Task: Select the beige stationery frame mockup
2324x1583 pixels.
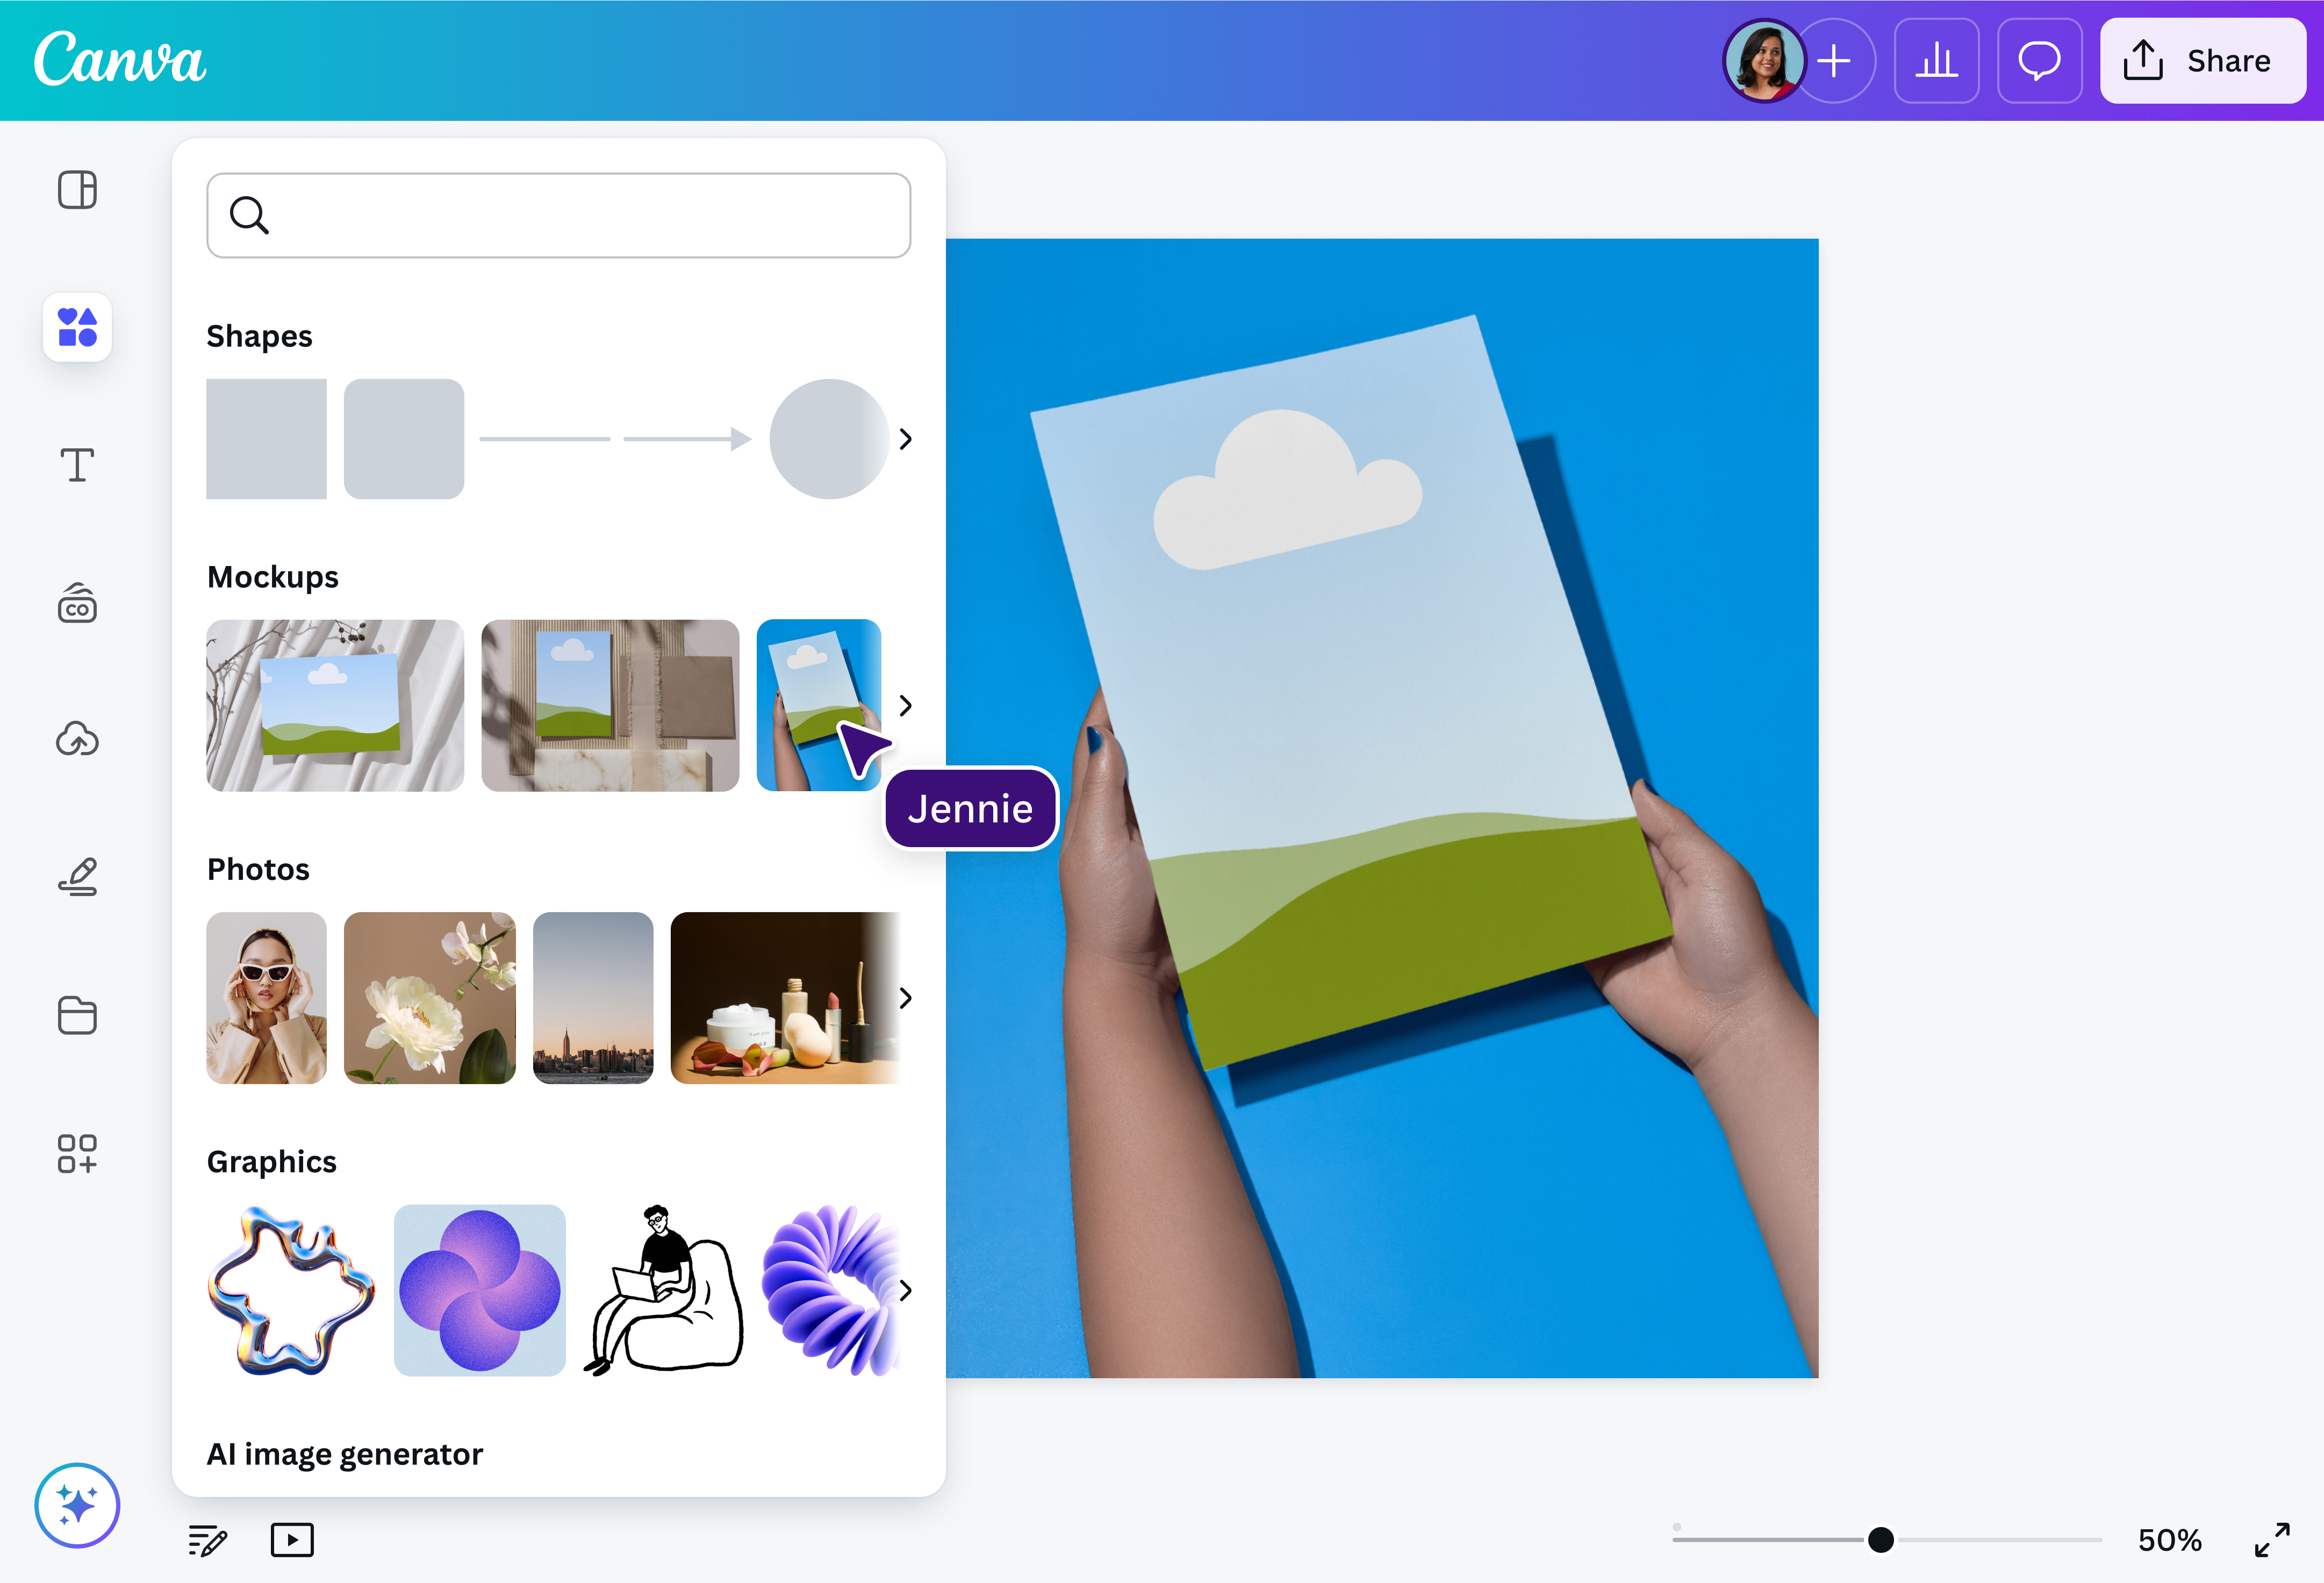Action: pyautogui.click(x=610, y=705)
